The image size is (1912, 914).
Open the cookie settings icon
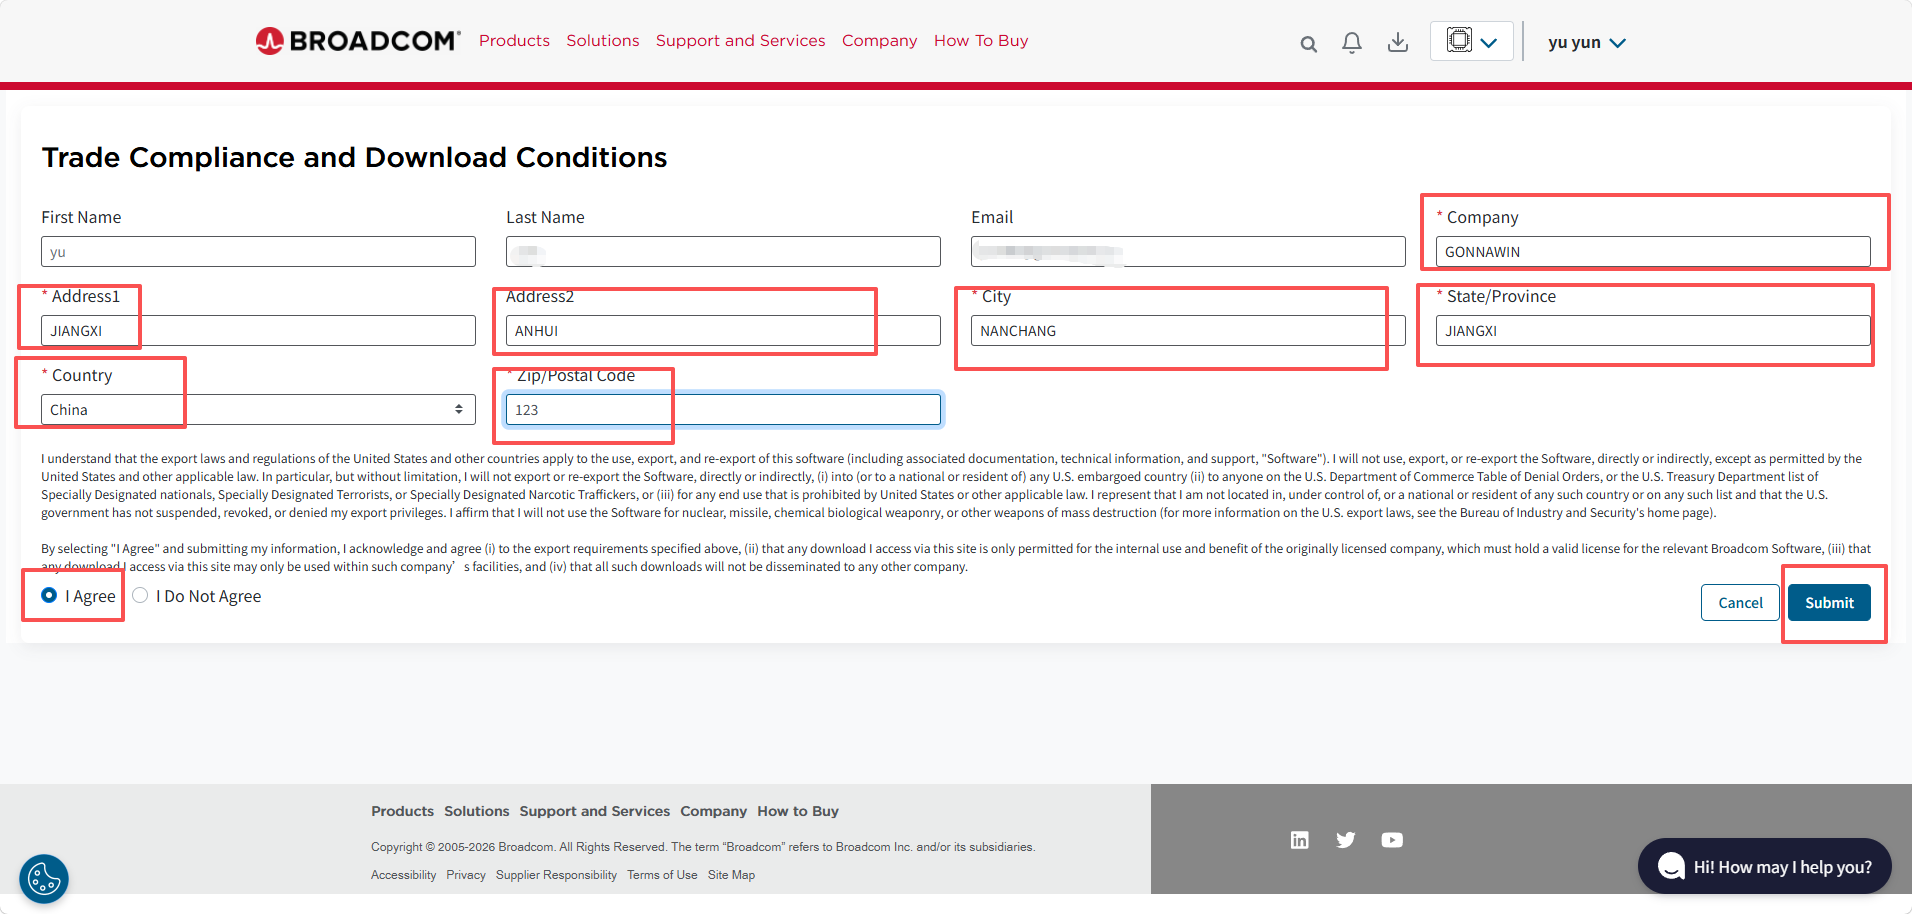coord(44,879)
